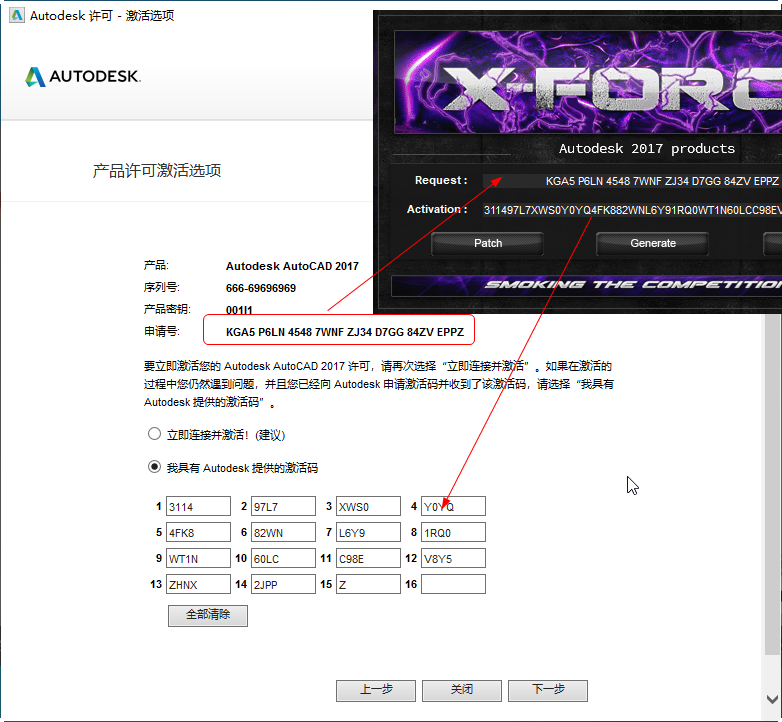
Task: Focus activation code box 4
Action: point(453,507)
